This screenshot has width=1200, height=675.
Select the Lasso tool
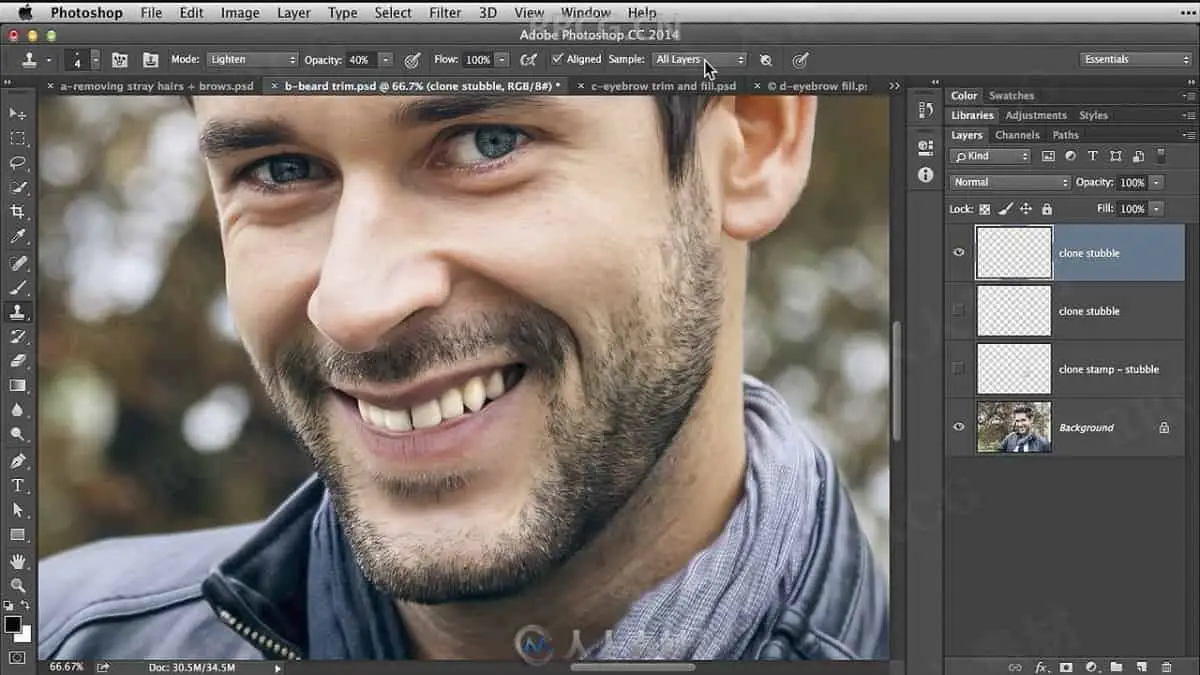[x=18, y=162]
